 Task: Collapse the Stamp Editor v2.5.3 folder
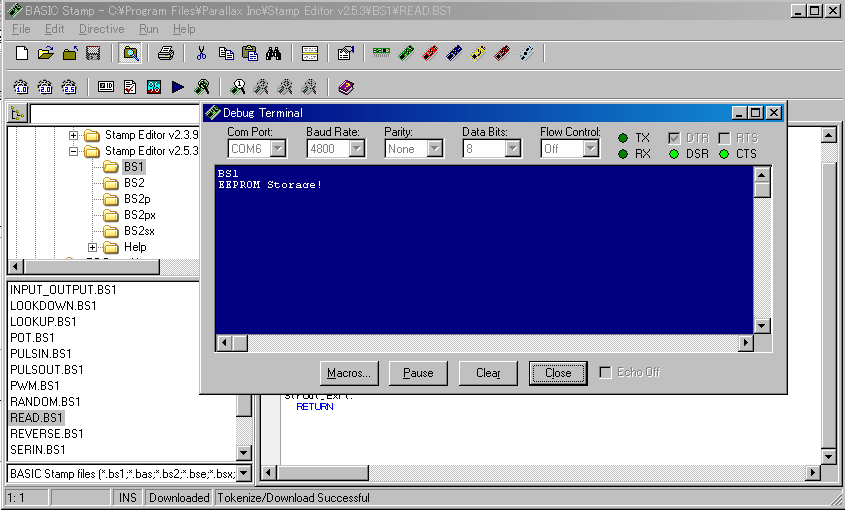point(73,151)
